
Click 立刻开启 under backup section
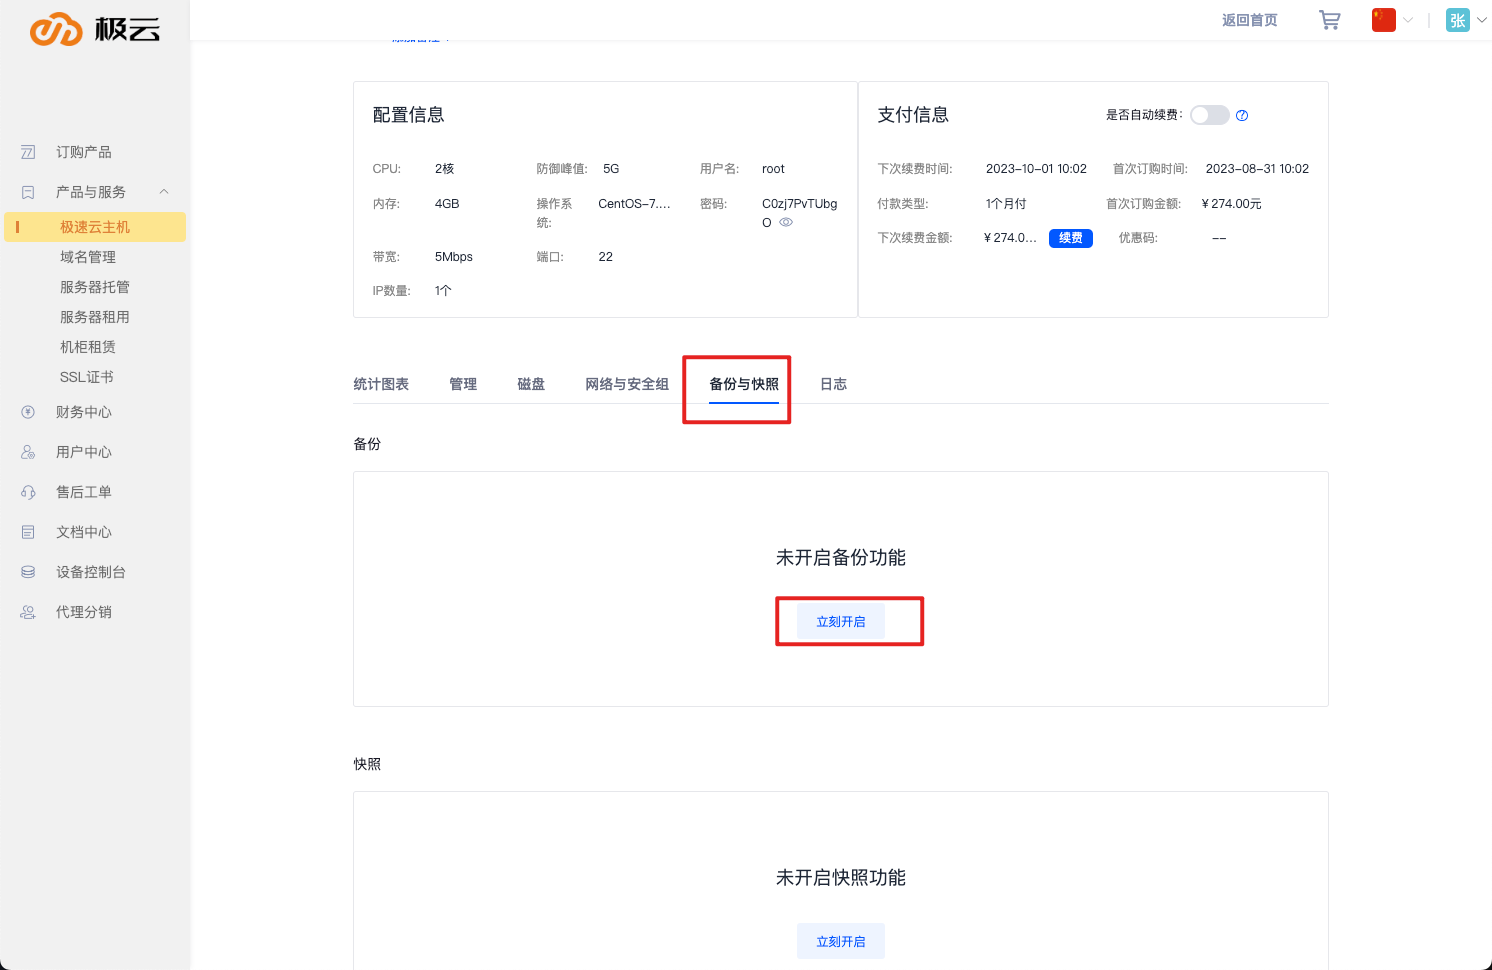pos(840,622)
